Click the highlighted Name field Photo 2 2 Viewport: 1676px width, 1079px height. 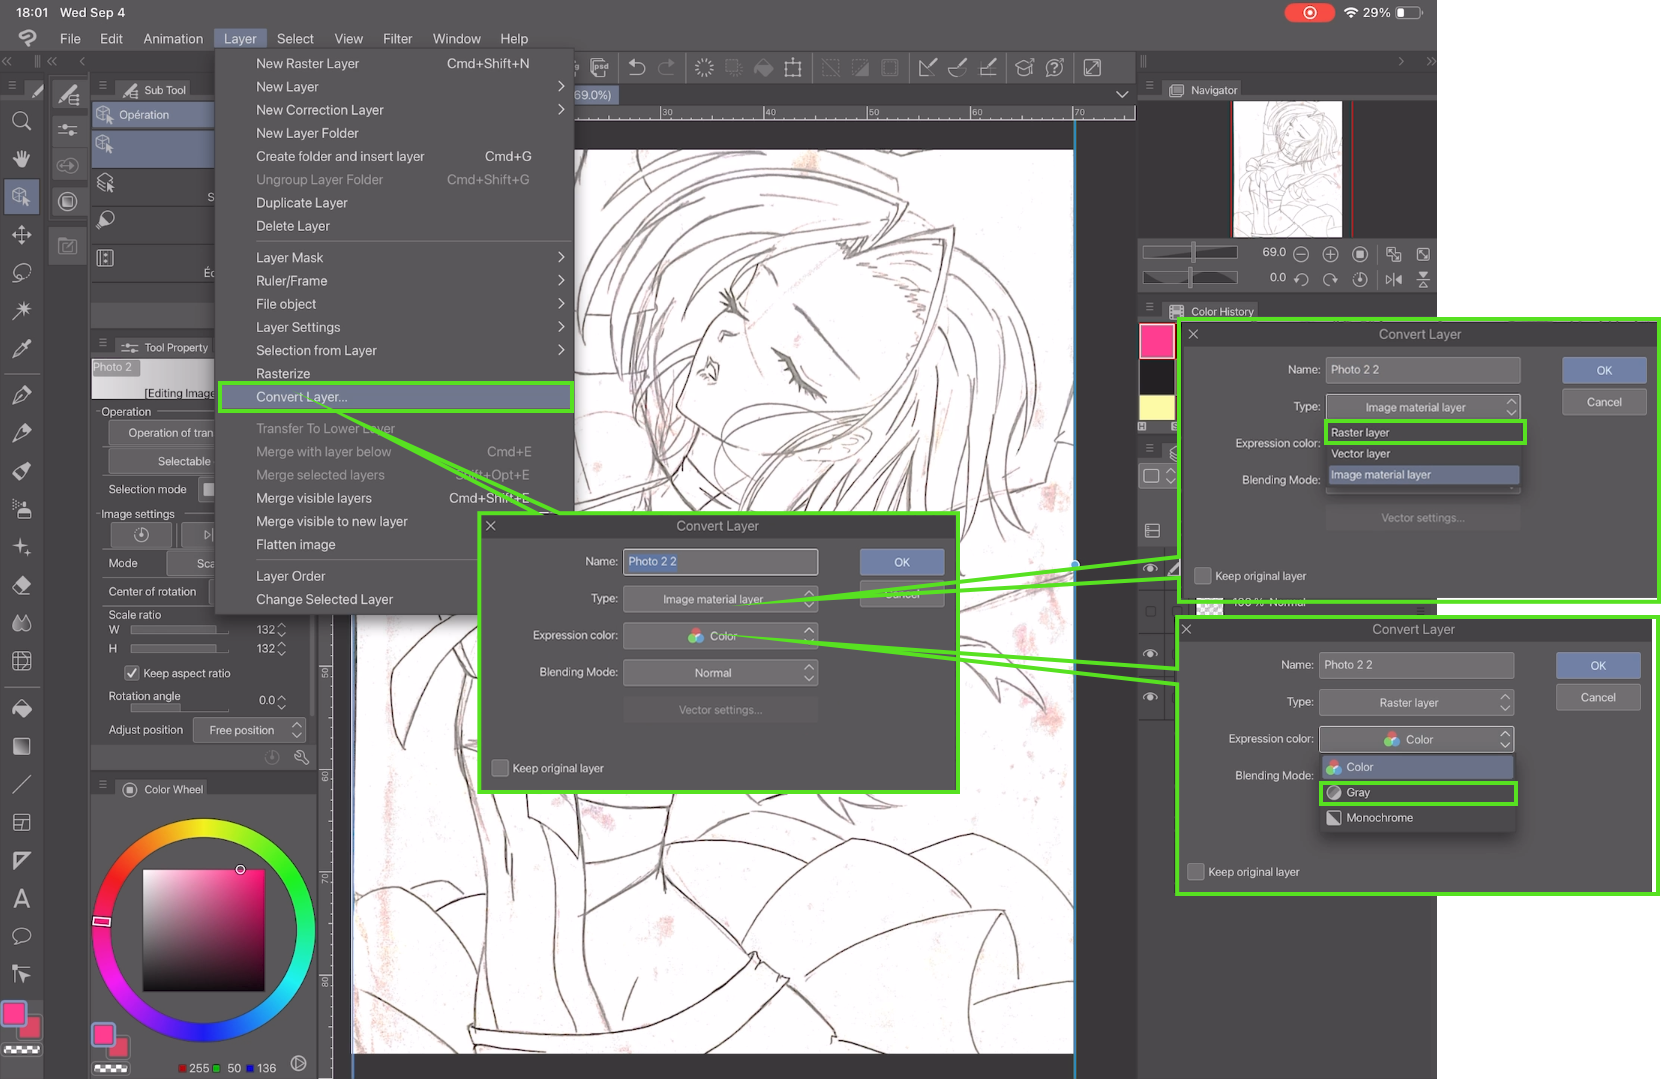click(720, 562)
